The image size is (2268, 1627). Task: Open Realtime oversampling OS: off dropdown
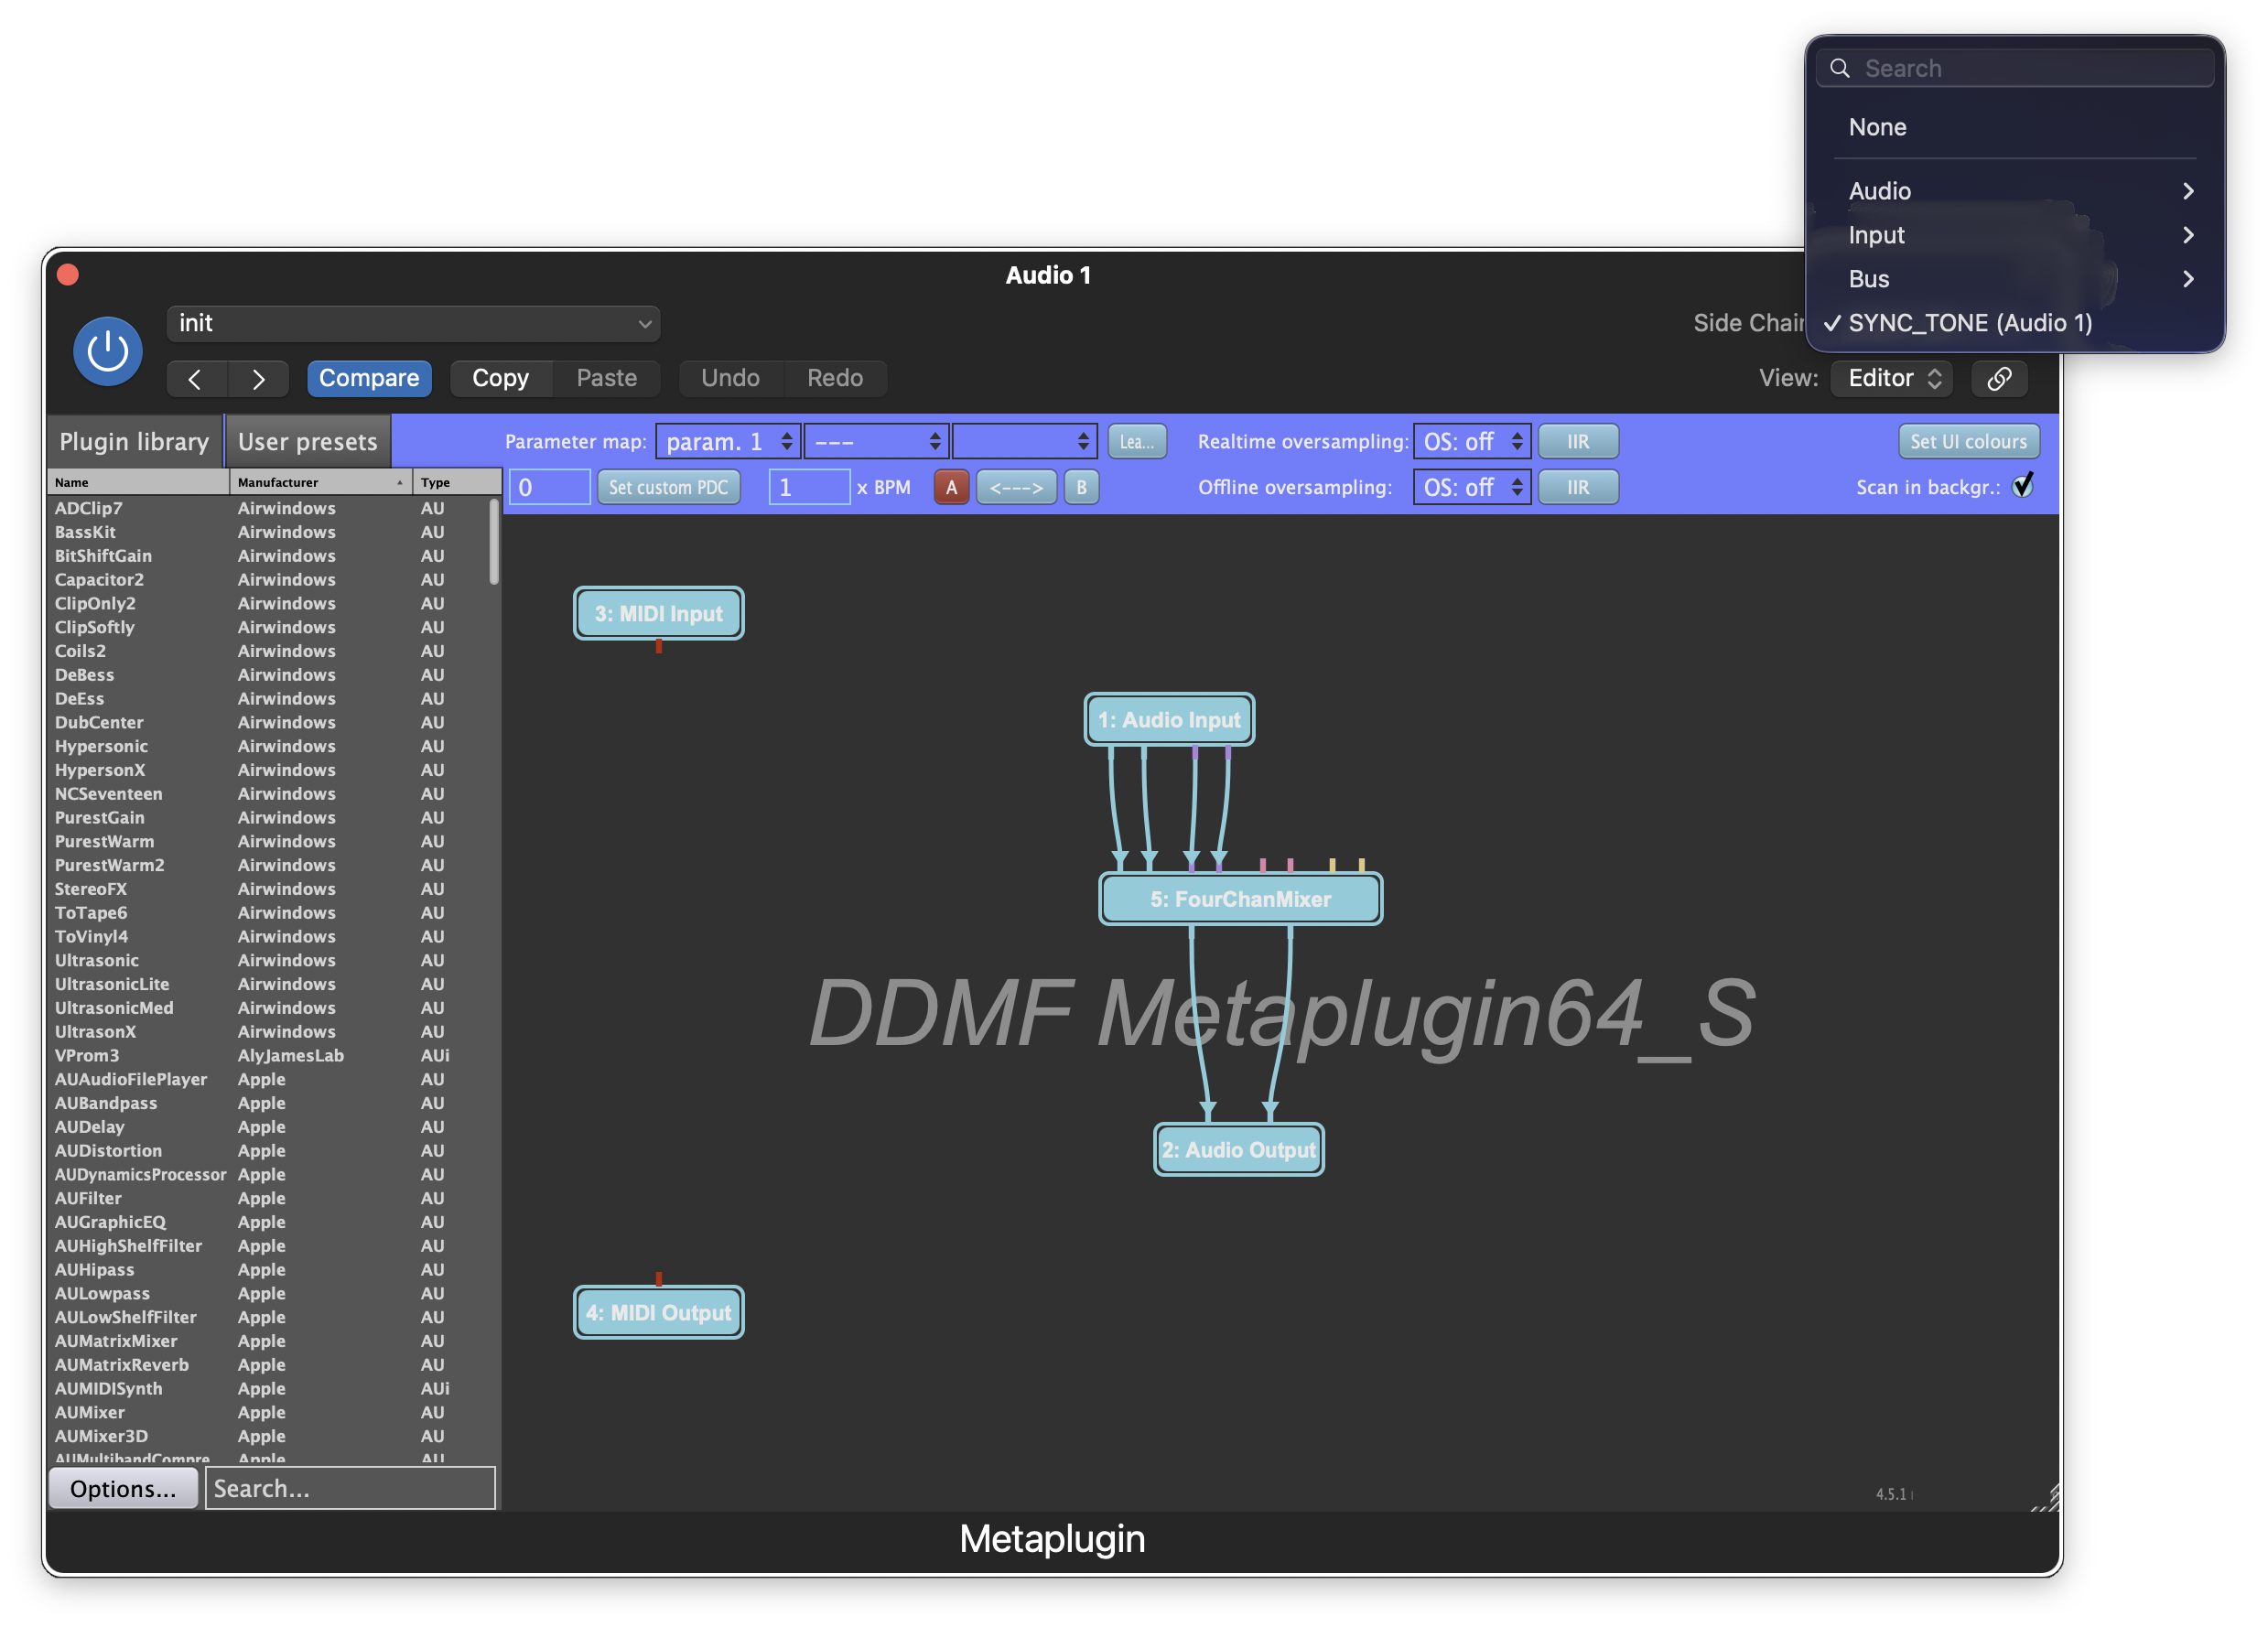click(x=1471, y=441)
